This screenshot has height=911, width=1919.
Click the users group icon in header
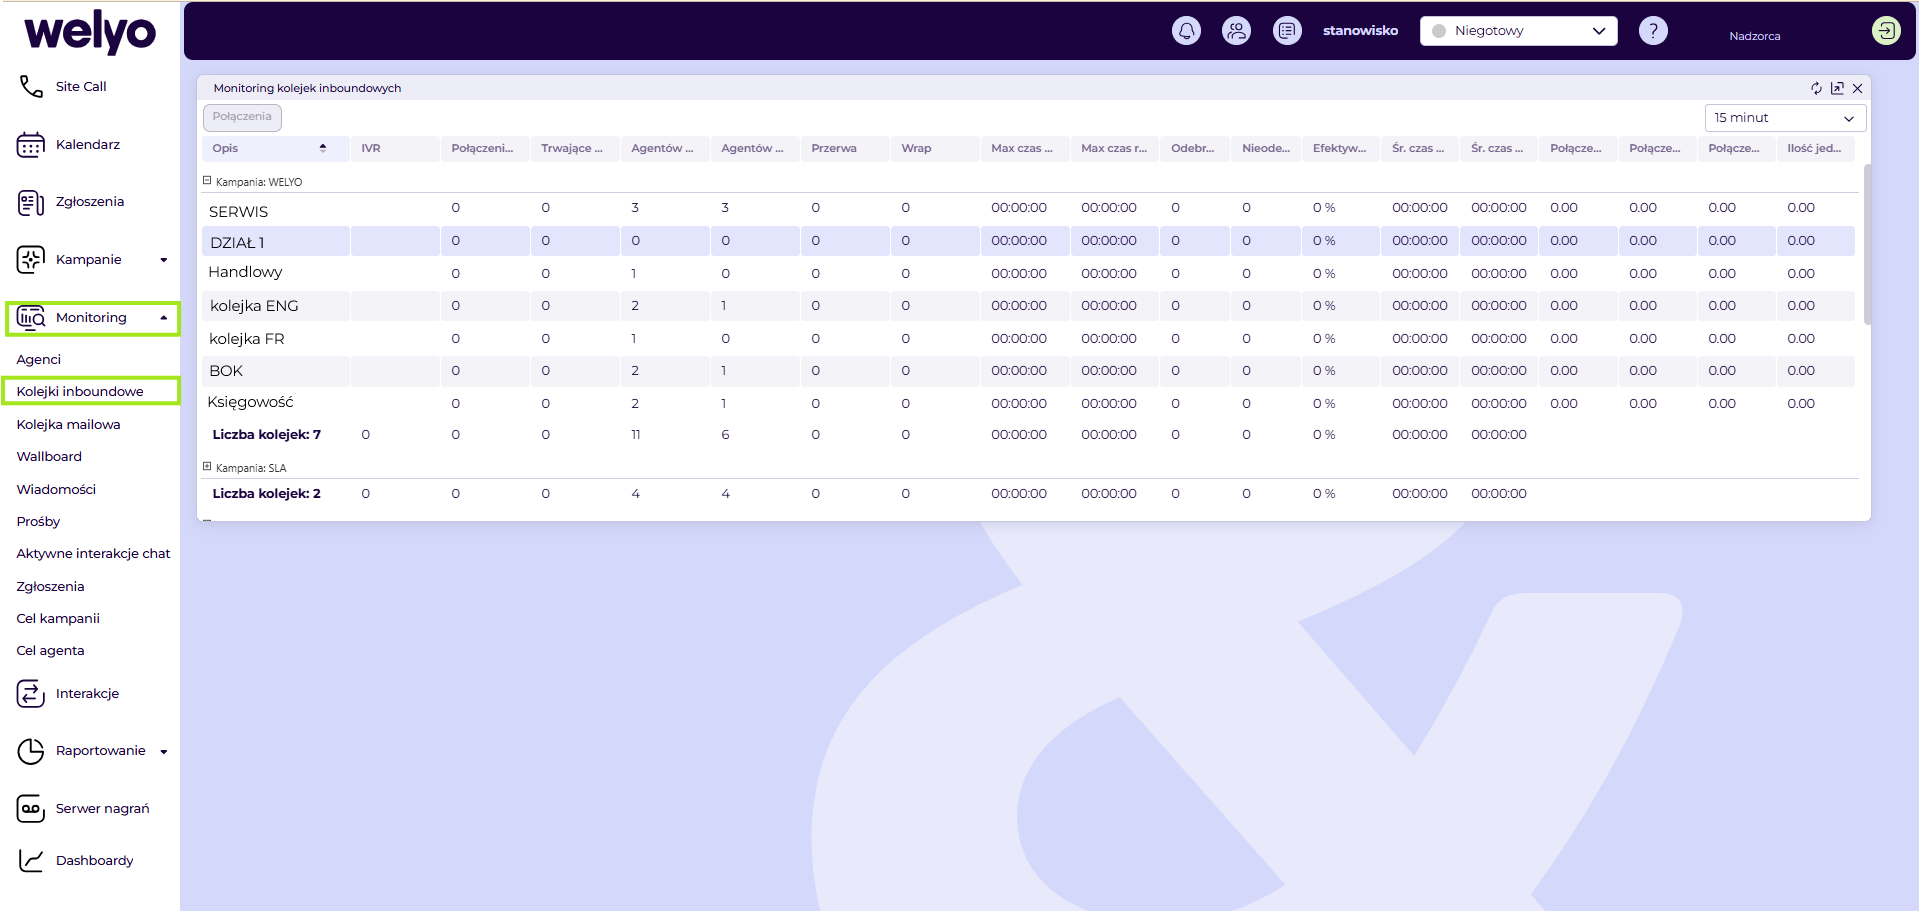click(1236, 31)
